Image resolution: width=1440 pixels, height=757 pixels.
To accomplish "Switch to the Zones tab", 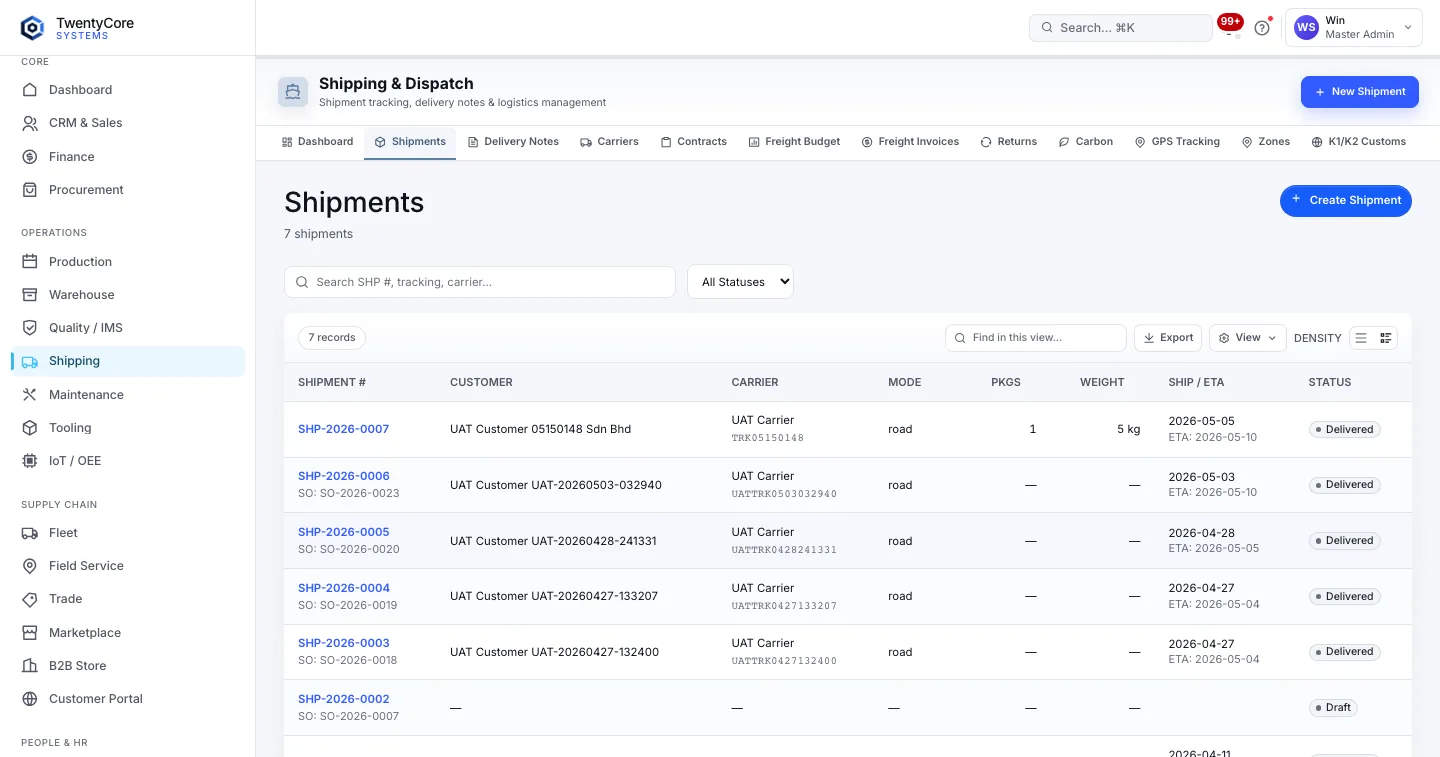I will point(1266,142).
